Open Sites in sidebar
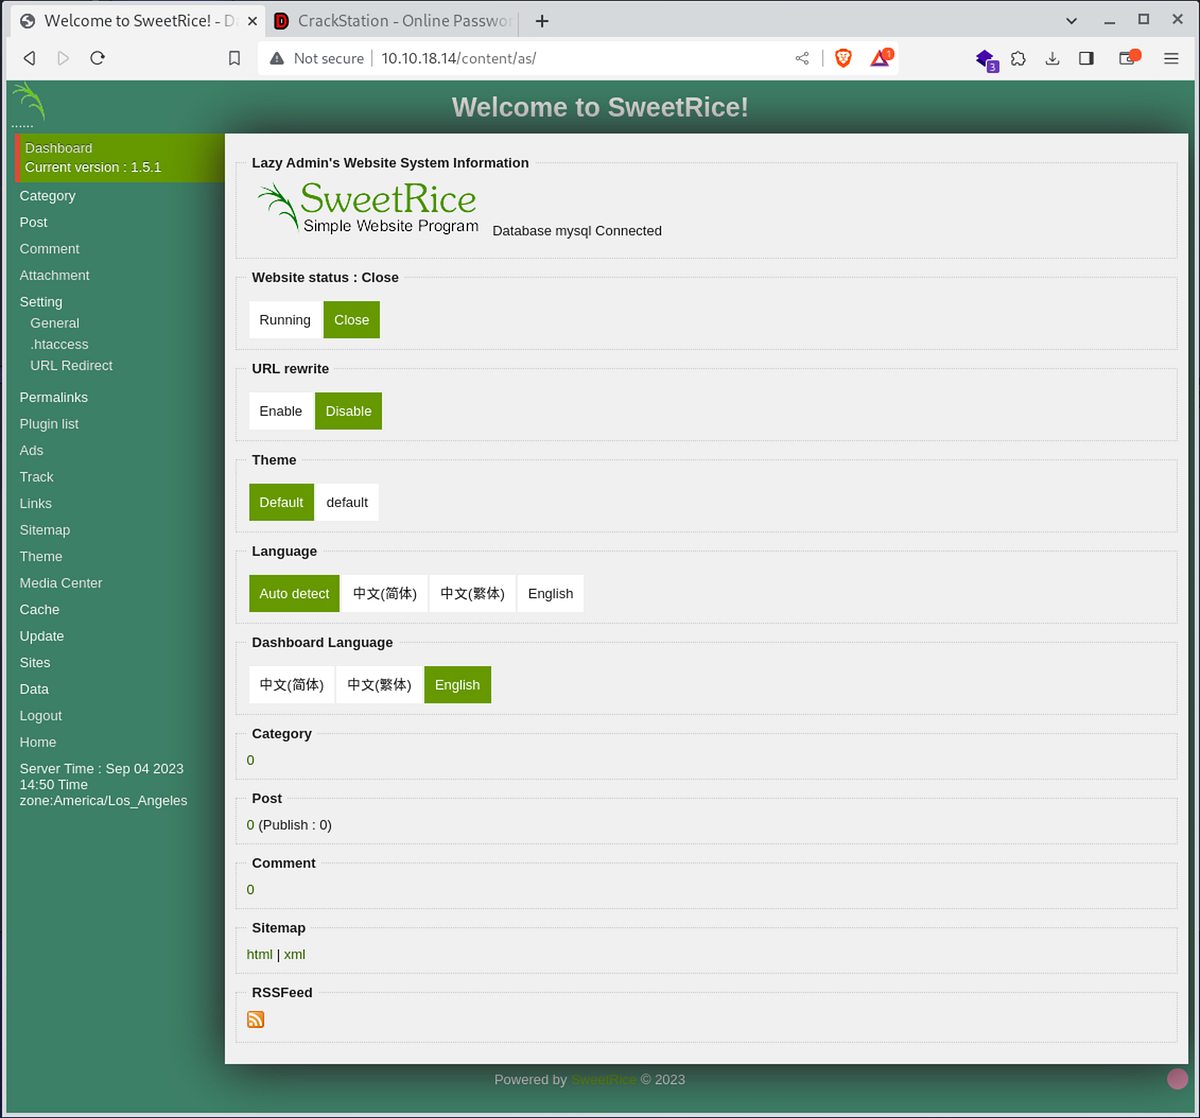The width and height of the screenshot is (1200, 1118). pyautogui.click(x=35, y=662)
